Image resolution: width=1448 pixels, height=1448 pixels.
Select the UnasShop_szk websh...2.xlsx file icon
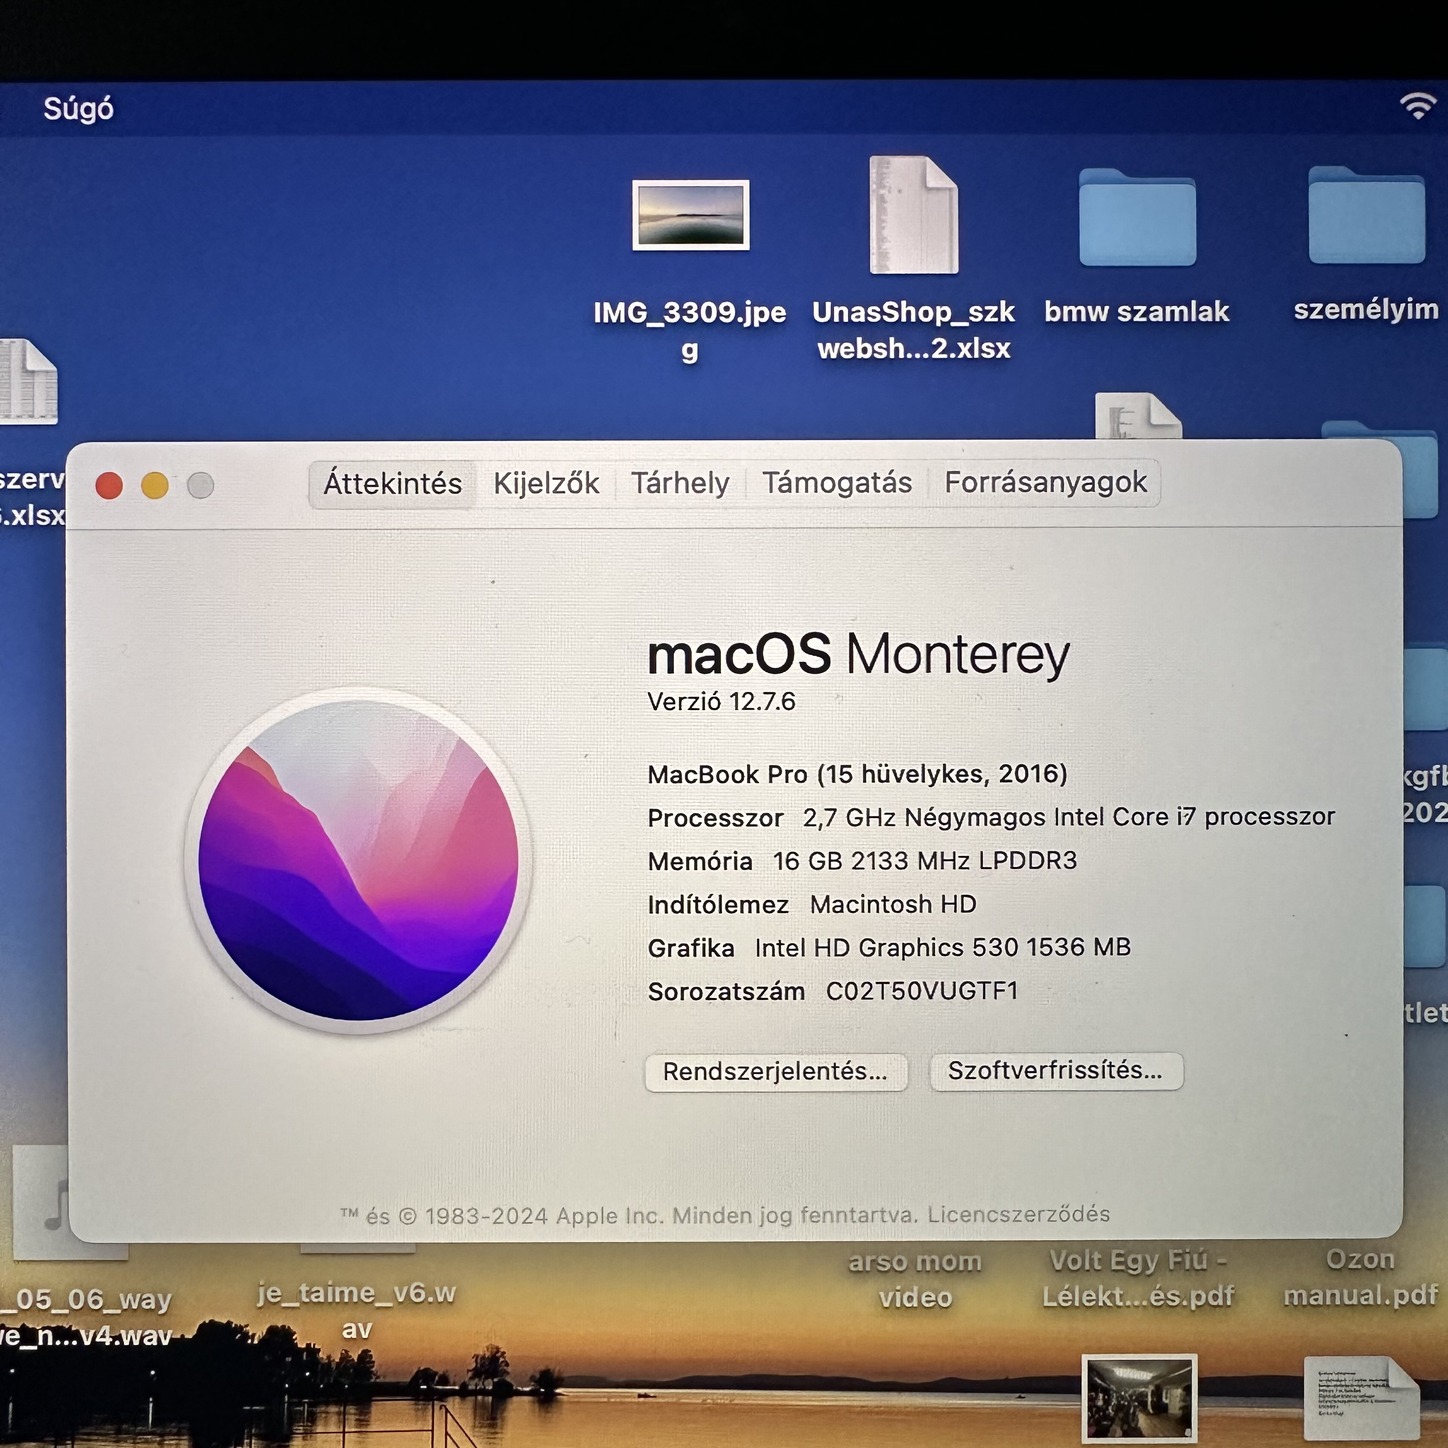[913, 214]
